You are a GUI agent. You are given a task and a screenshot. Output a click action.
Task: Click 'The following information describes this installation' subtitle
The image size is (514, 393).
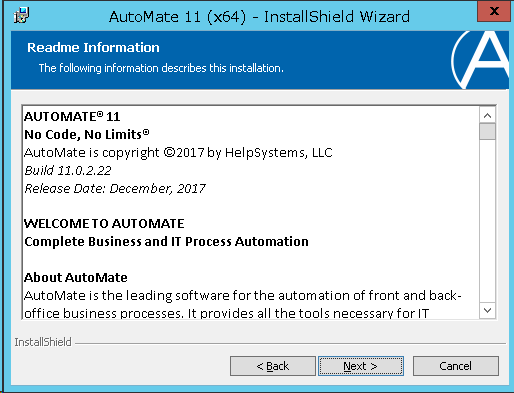[161, 68]
